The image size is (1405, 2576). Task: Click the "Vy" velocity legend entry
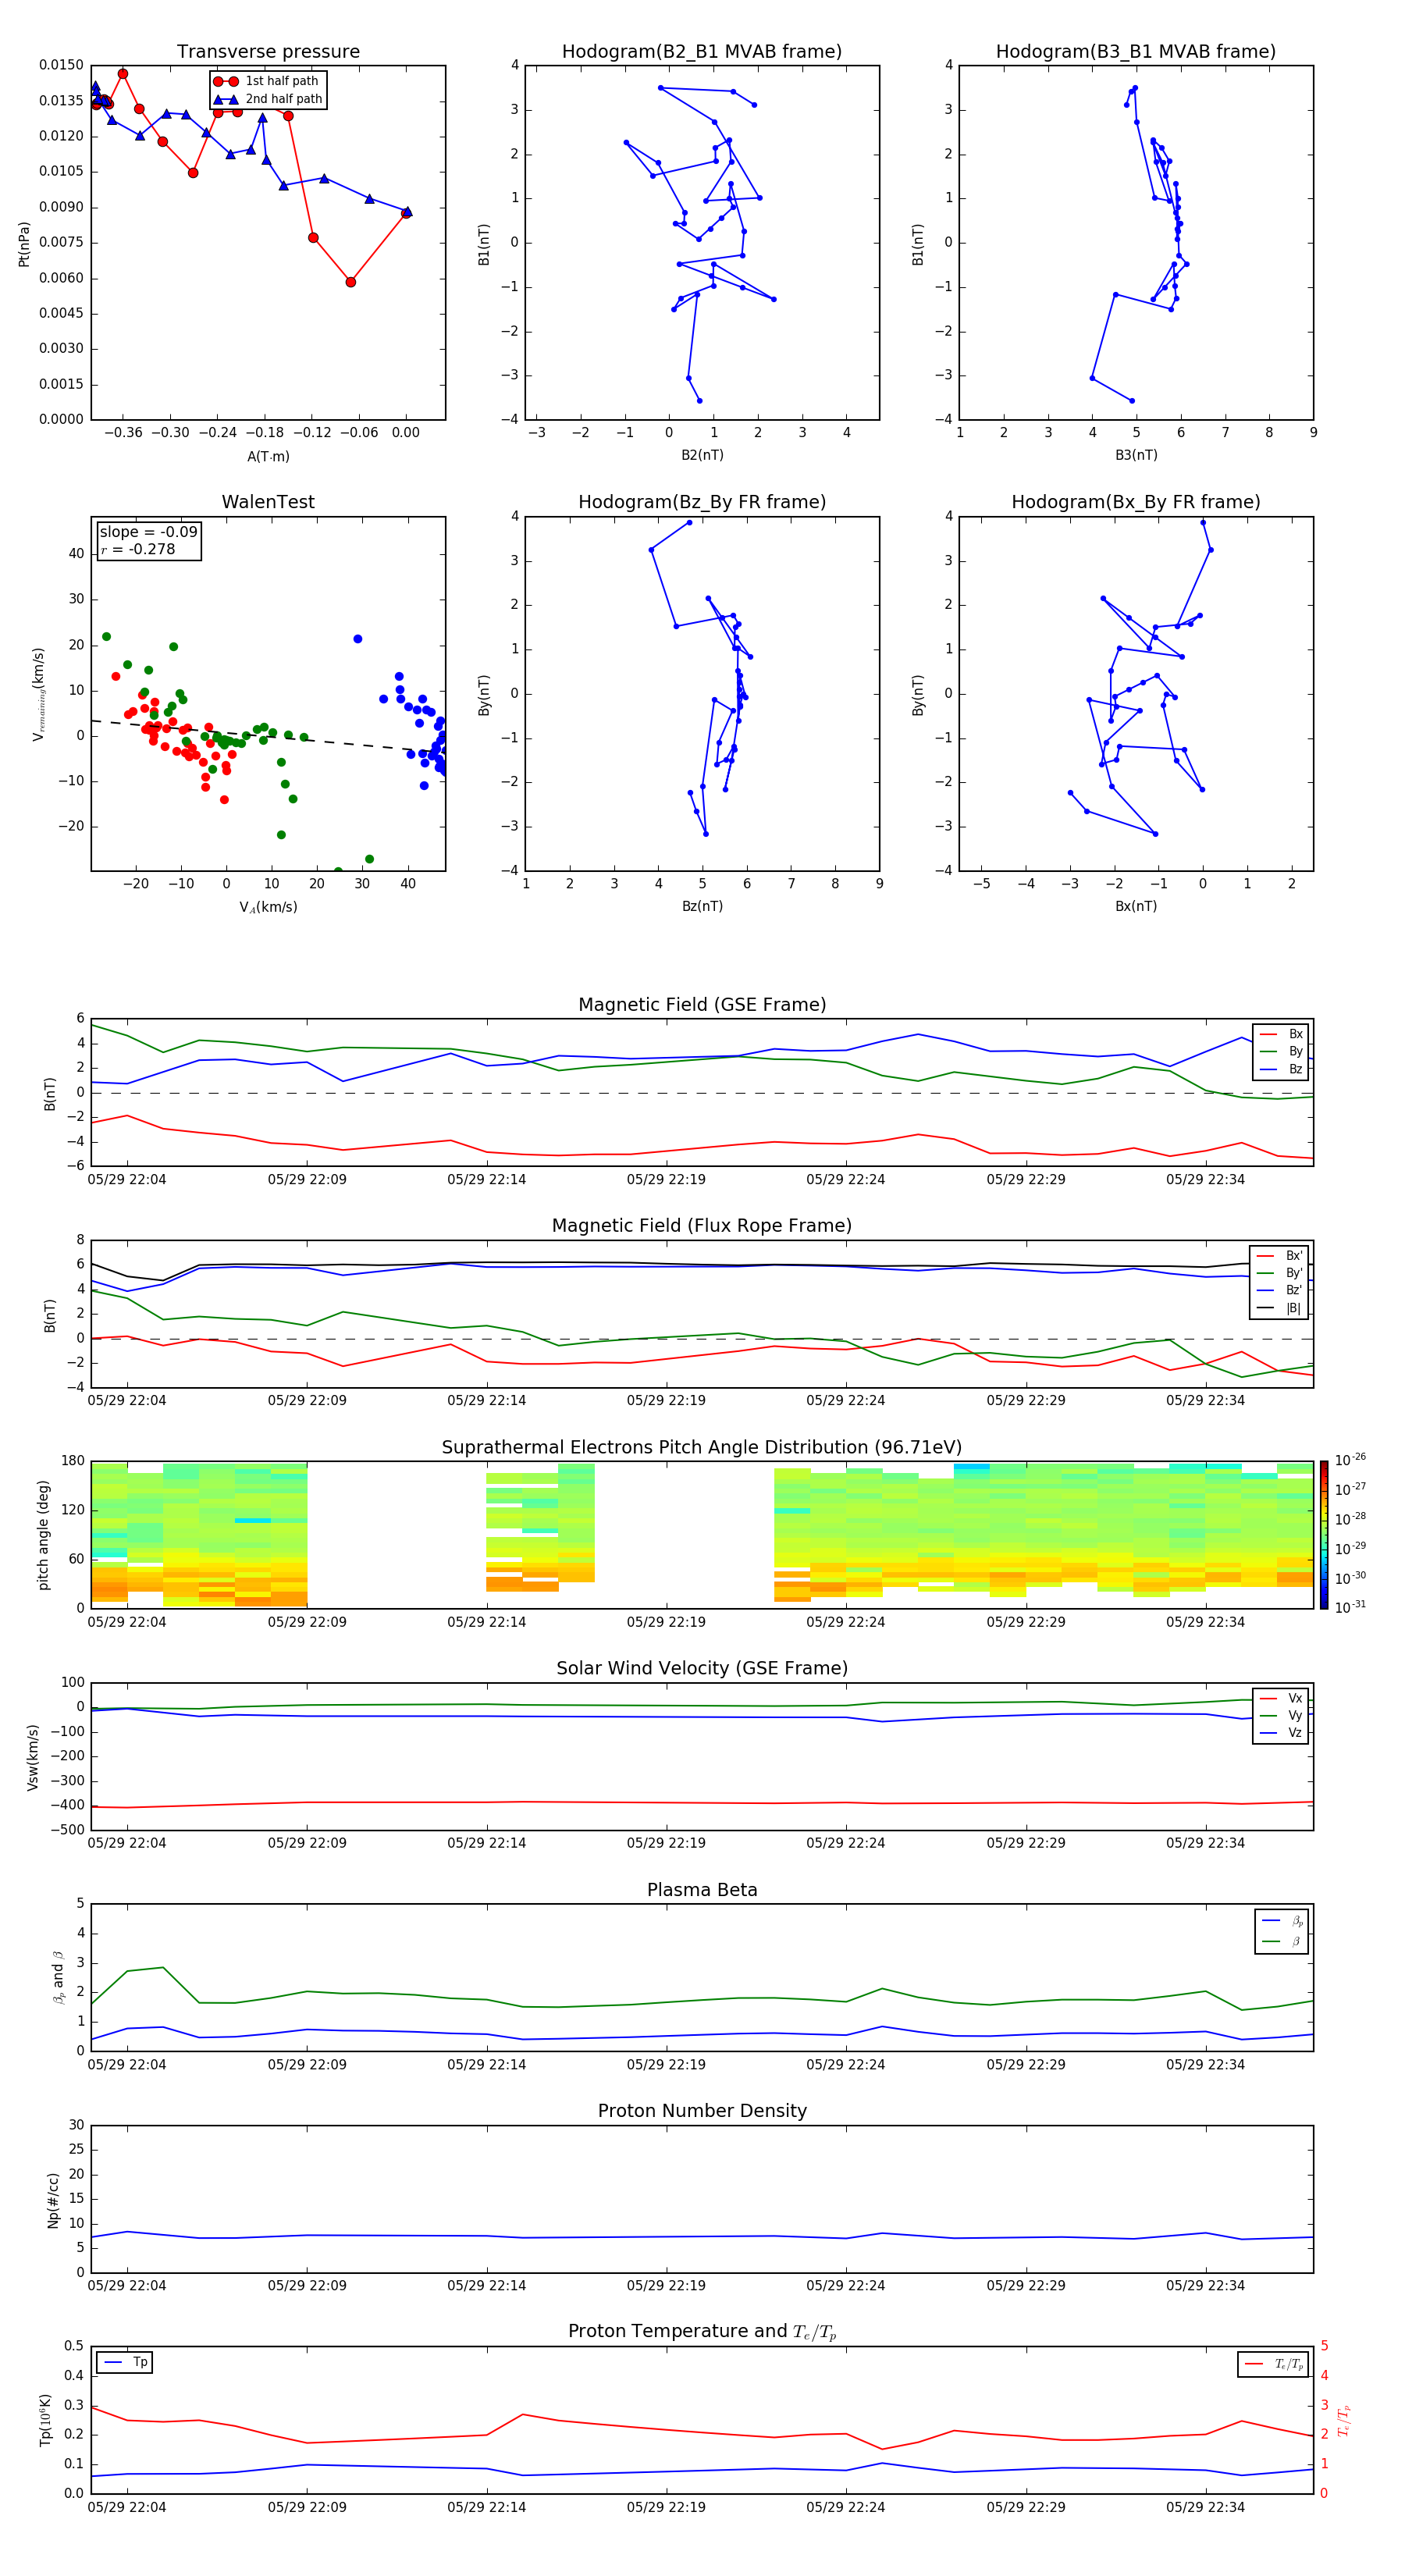click(x=1281, y=1715)
